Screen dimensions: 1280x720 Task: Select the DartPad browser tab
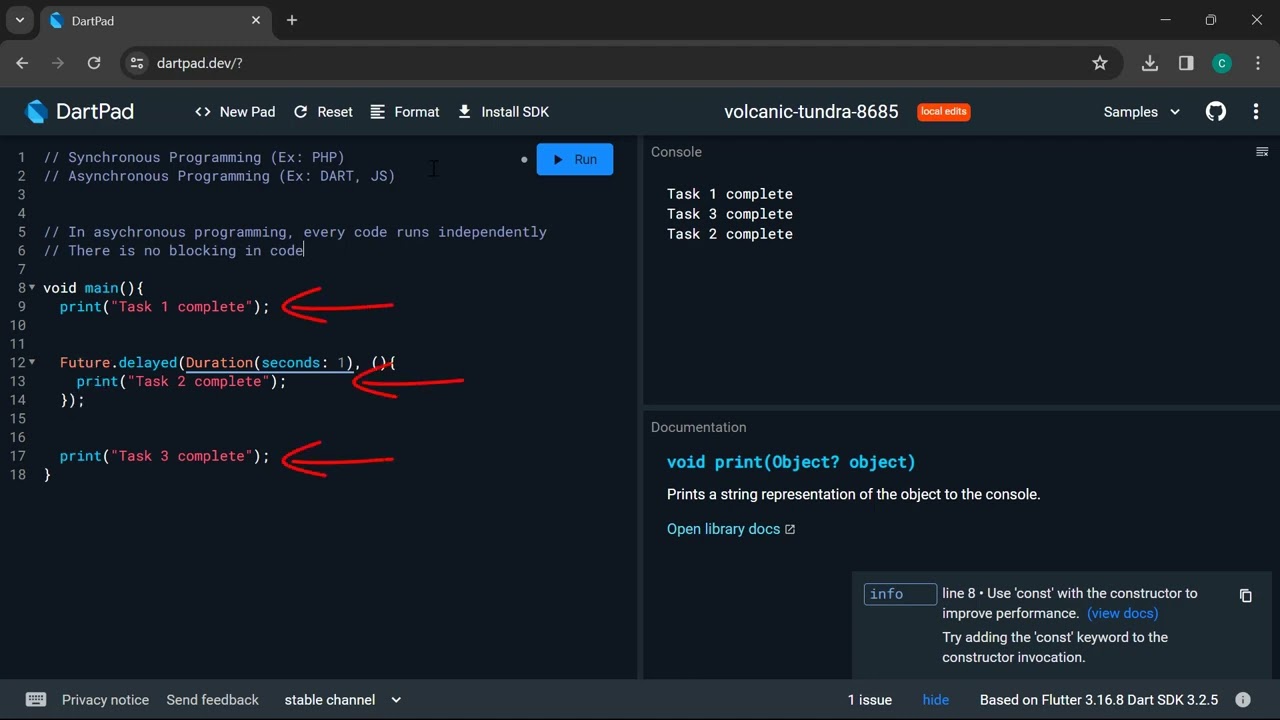(155, 21)
